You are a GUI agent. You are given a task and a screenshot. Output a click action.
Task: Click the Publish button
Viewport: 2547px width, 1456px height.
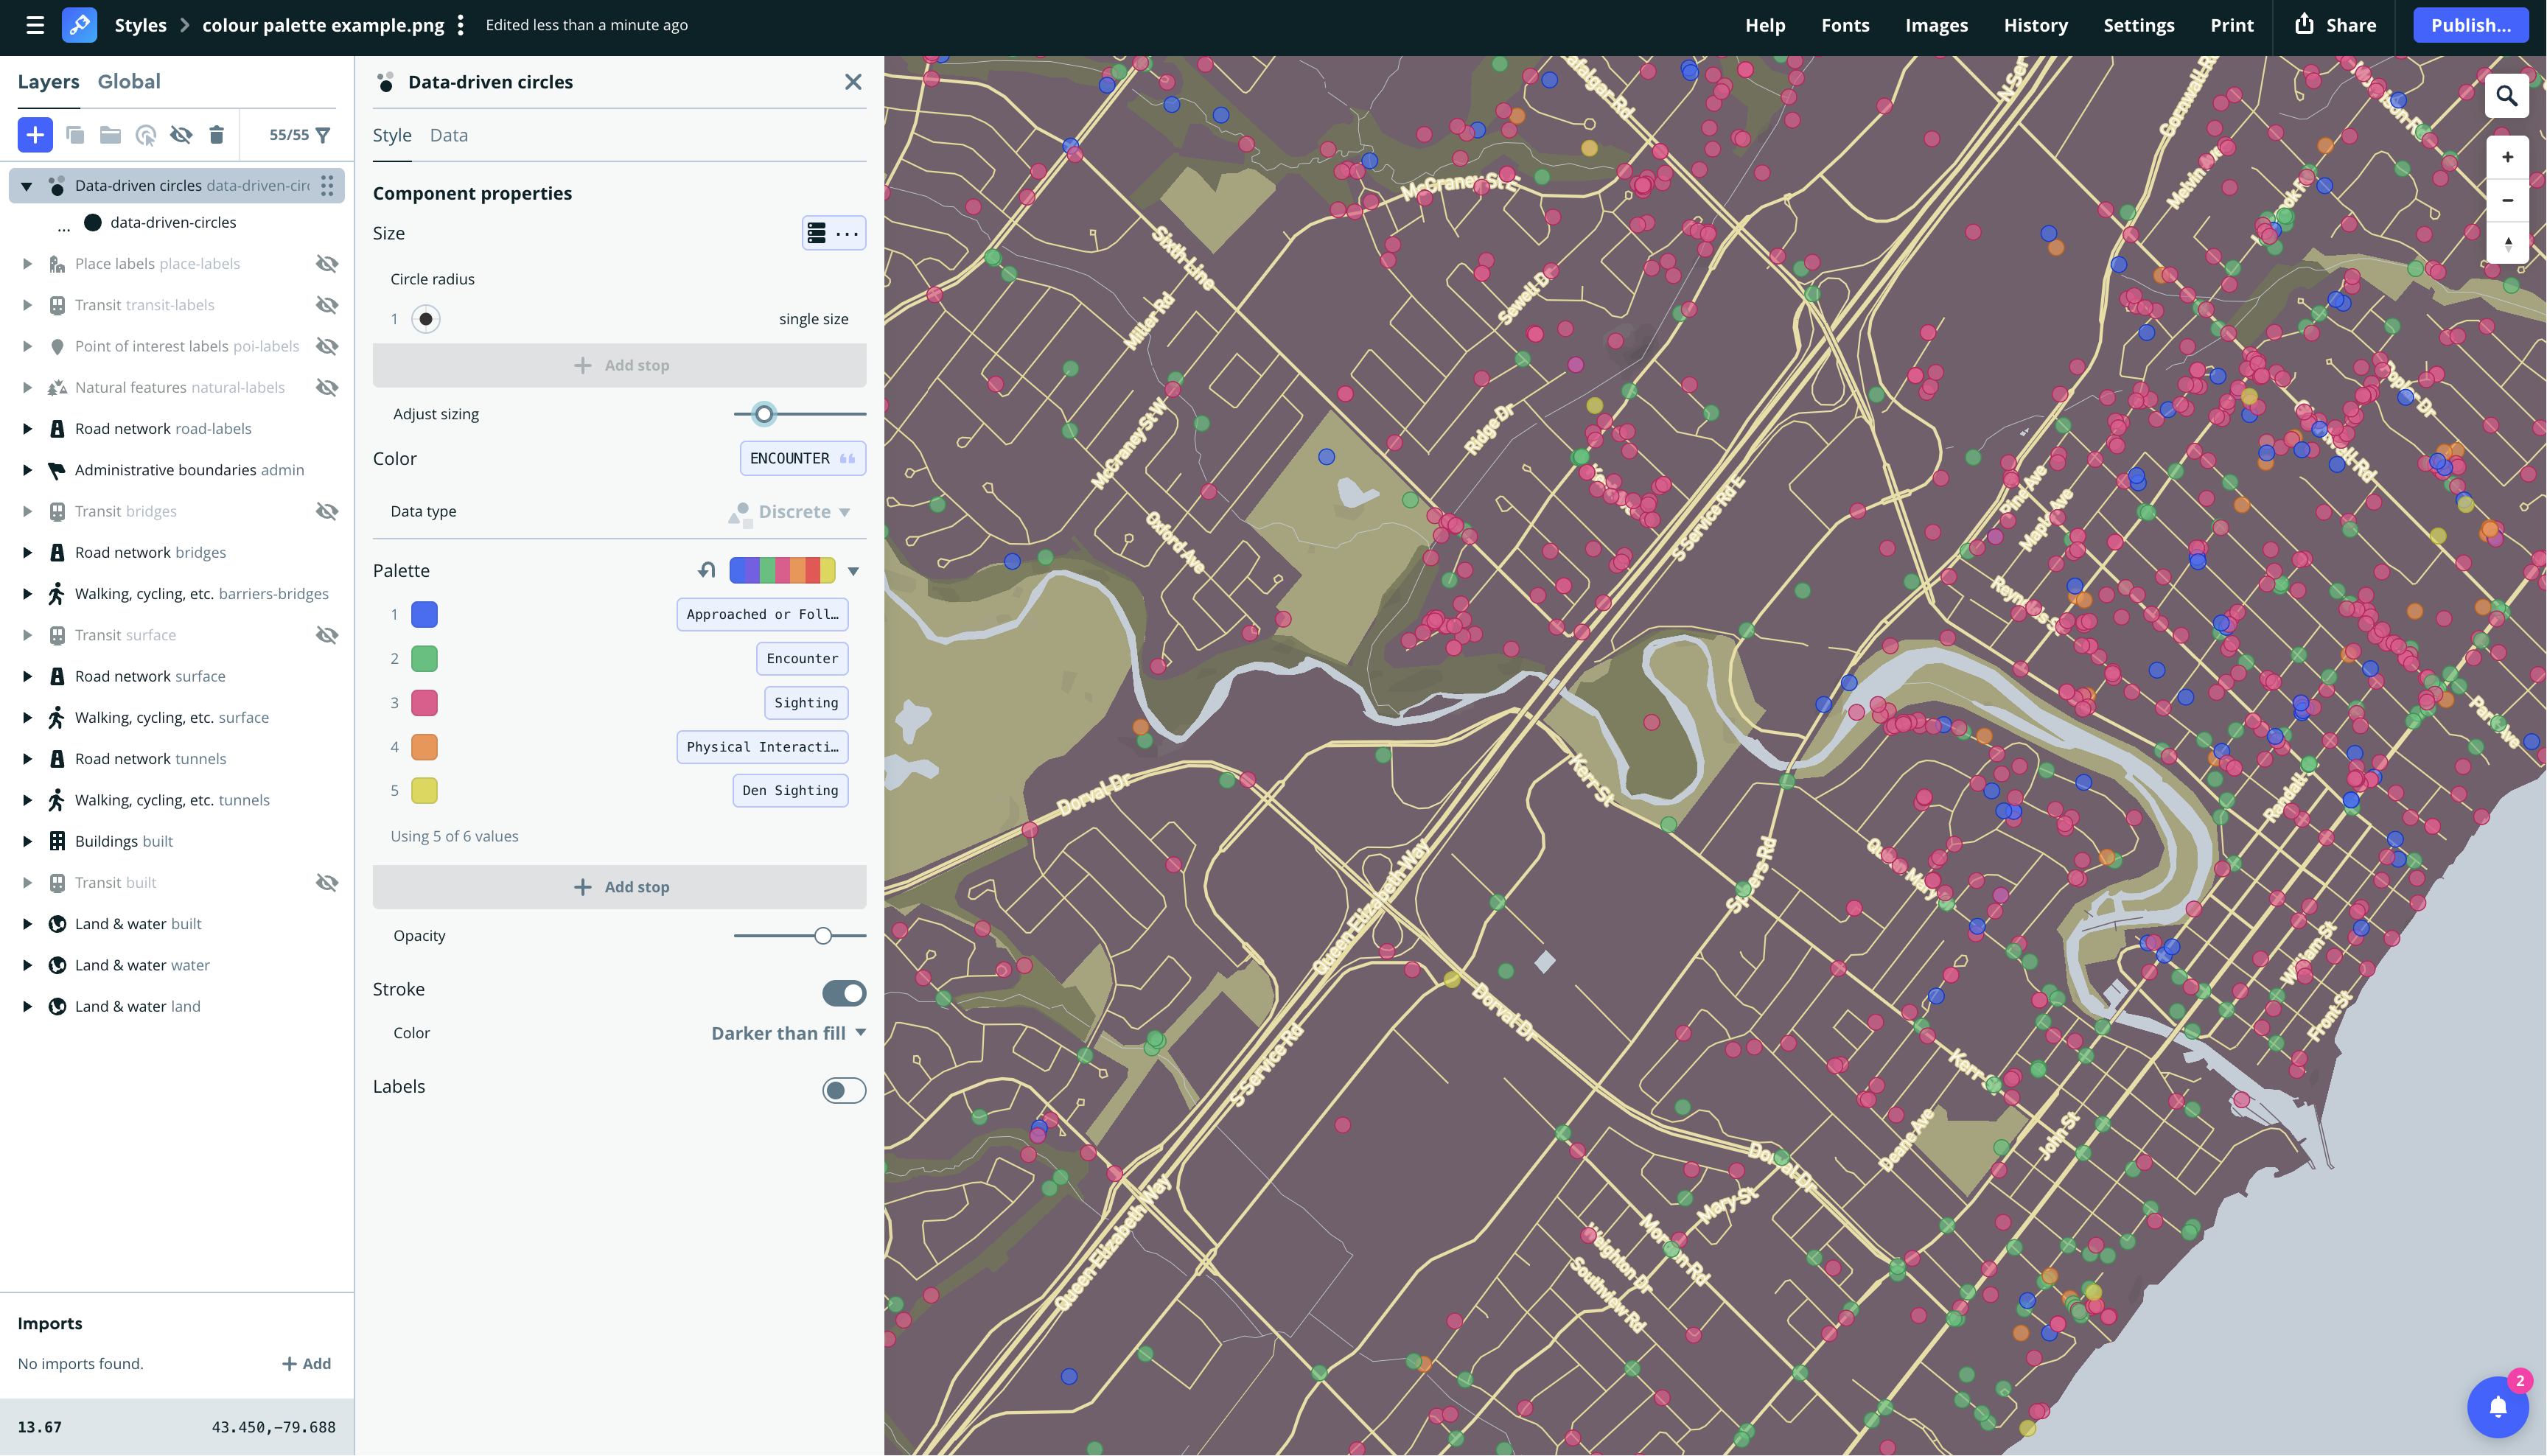pyautogui.click(x=2471, y=25)
